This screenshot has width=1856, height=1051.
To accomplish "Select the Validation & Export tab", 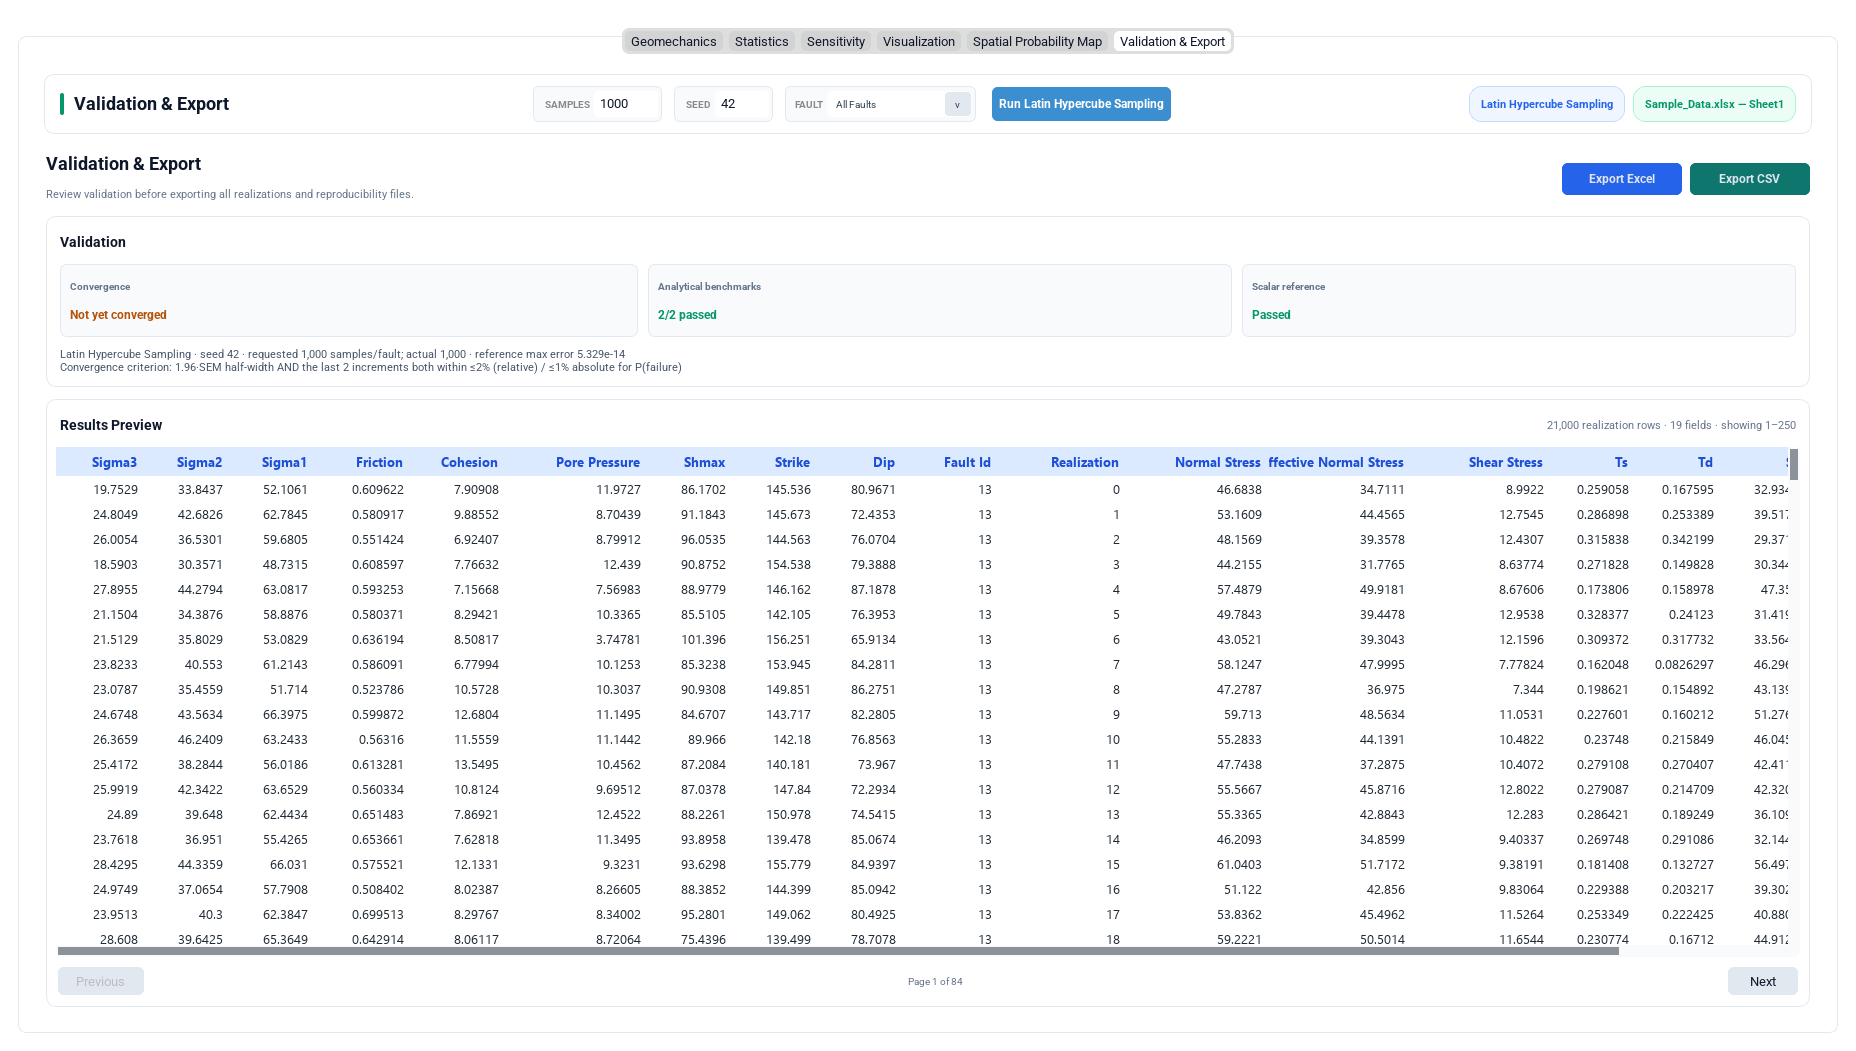I will [x=1172, y=41].
